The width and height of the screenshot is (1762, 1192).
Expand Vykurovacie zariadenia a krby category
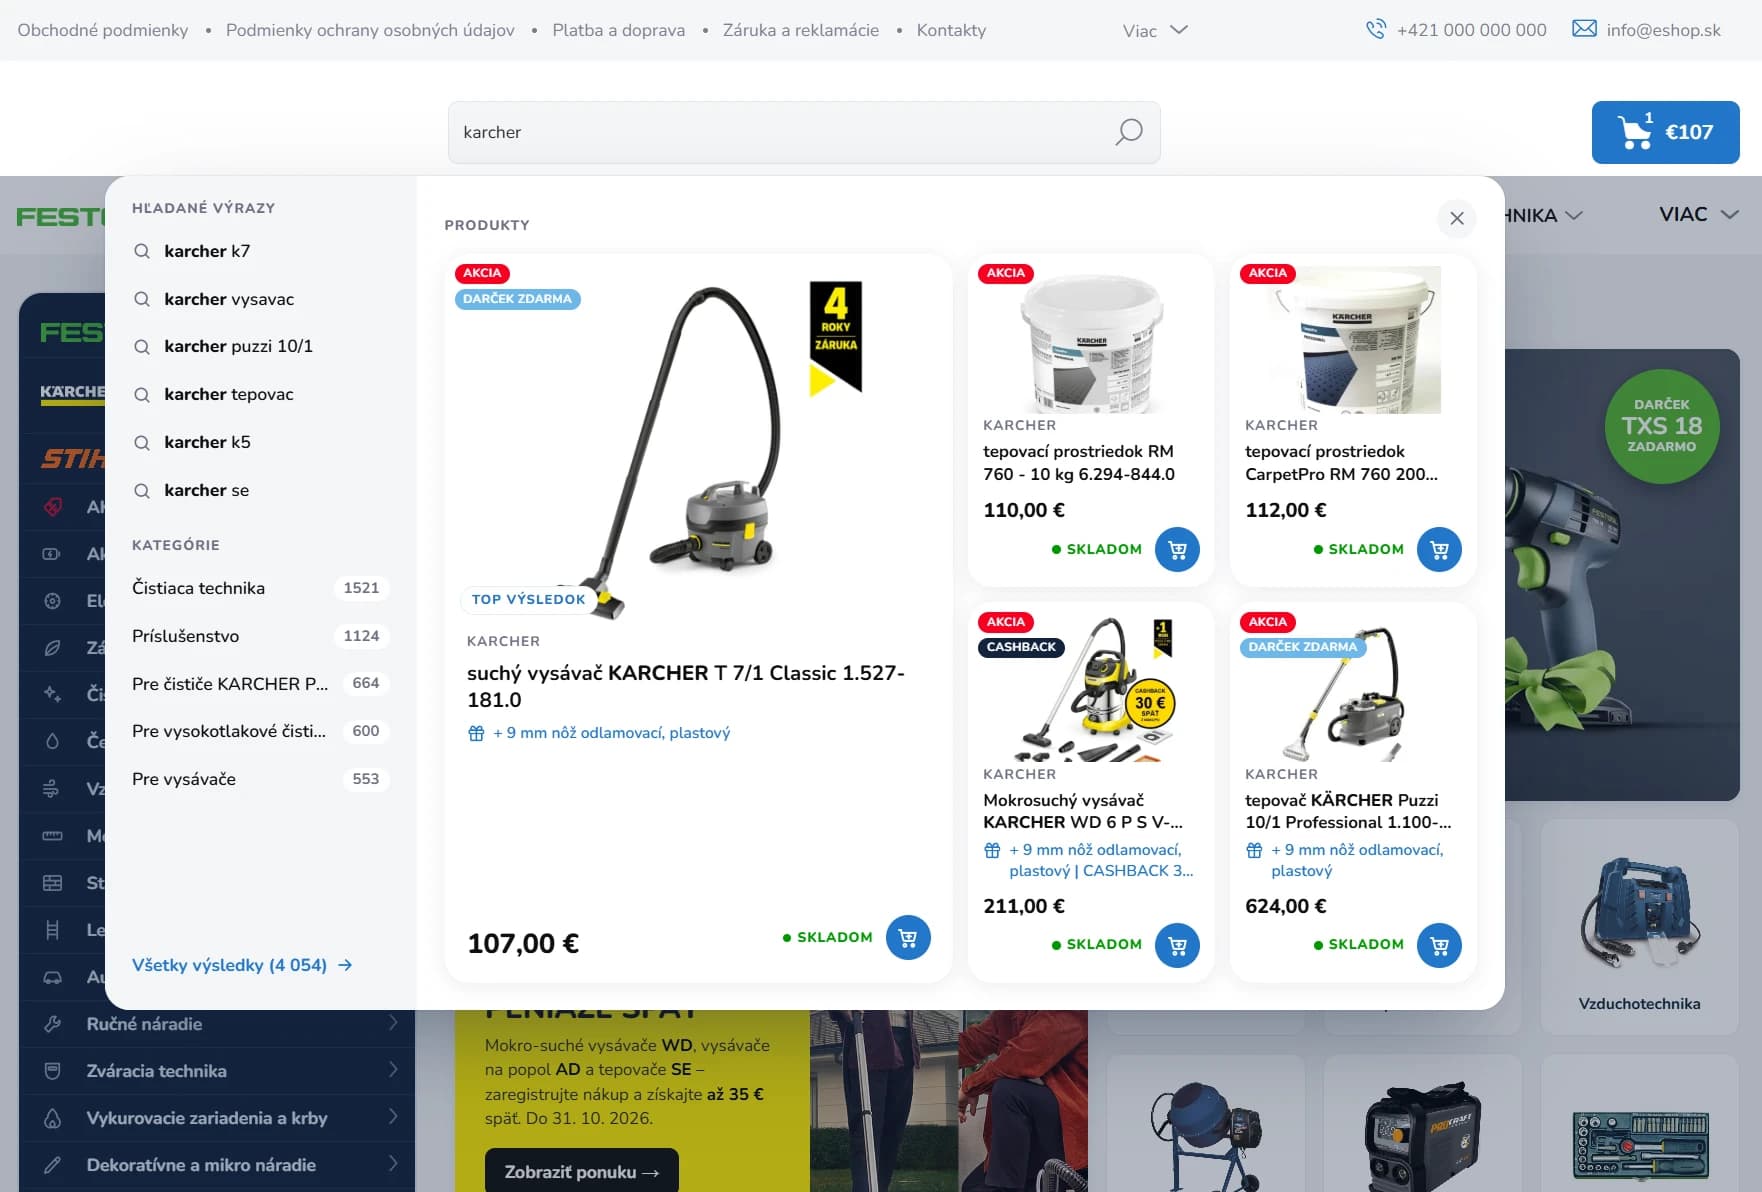coord(218,1117)
